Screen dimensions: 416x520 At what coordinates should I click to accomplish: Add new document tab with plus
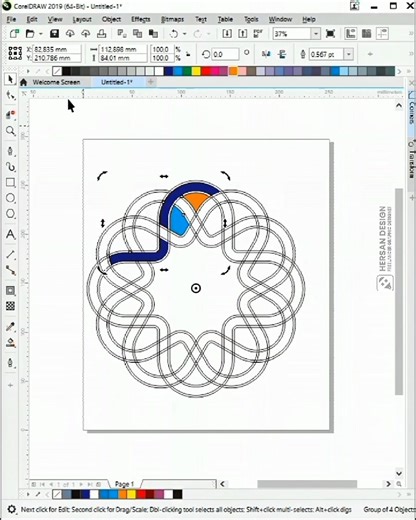point(151,82)
